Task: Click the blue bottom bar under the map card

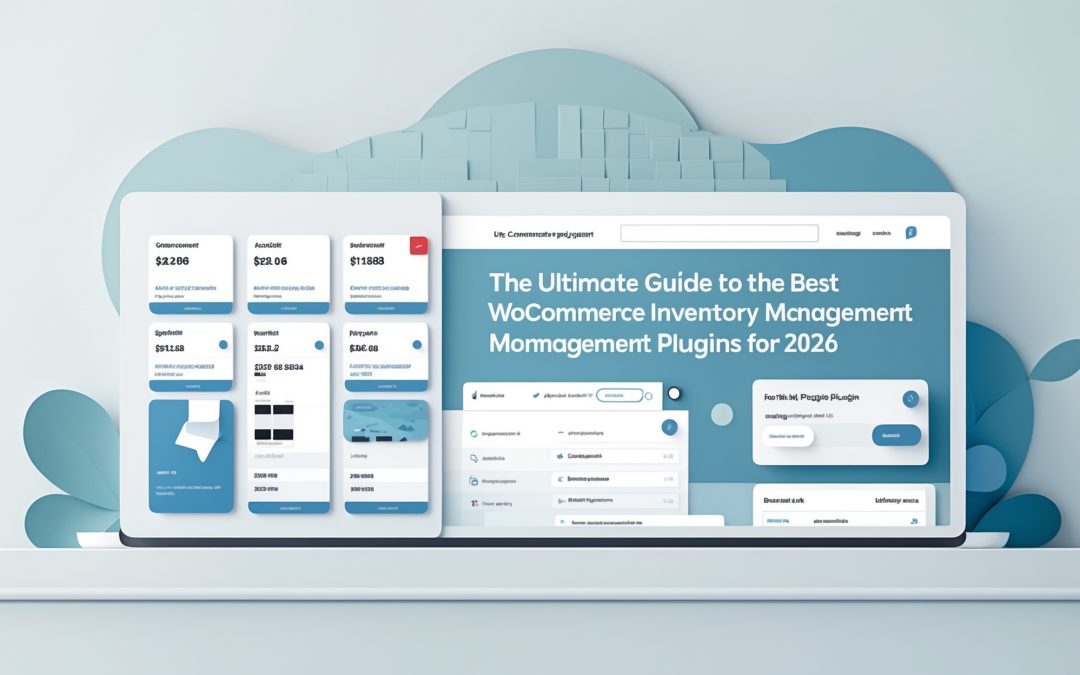Action: (386, 508)
